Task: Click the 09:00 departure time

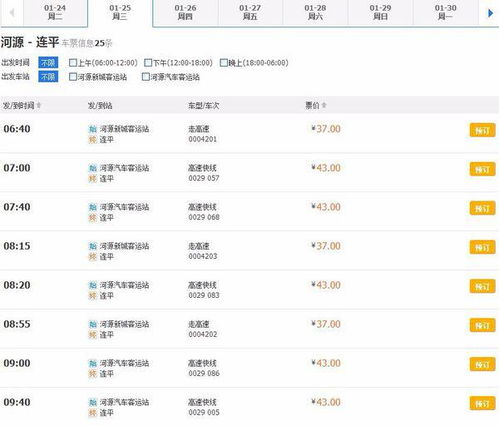Action: point(17,363)
